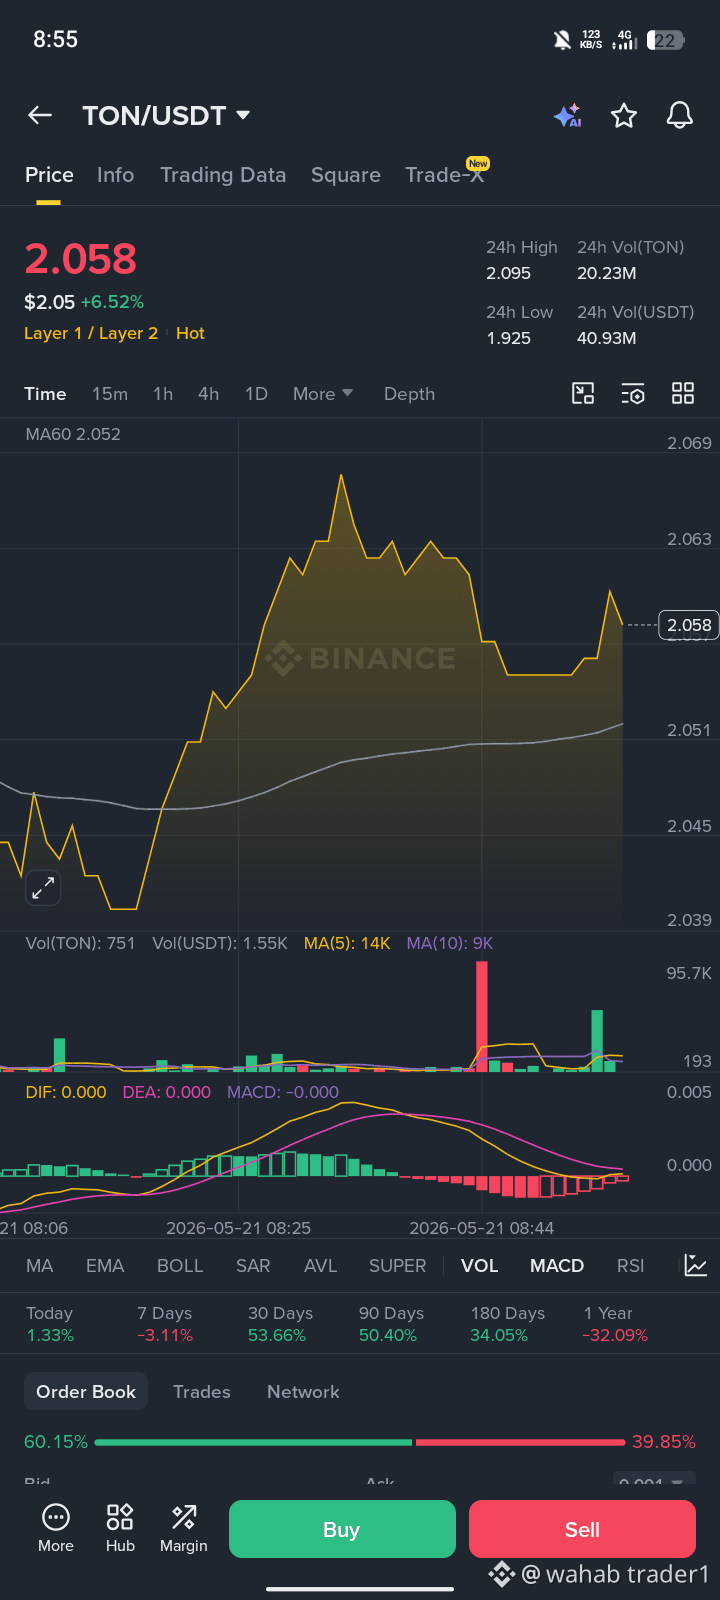720x1600 pixels.
Task: Tap the 90 Days 50.40% stat
Action: 391,1324
